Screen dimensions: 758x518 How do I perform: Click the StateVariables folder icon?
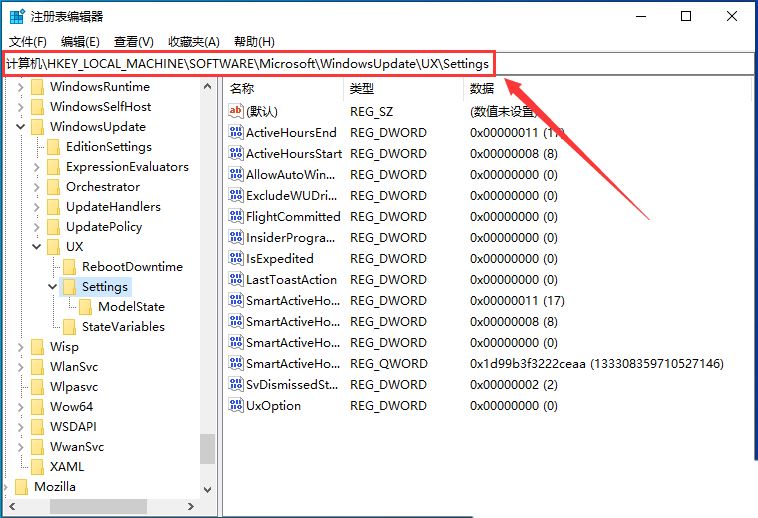(x=69, y=327)
